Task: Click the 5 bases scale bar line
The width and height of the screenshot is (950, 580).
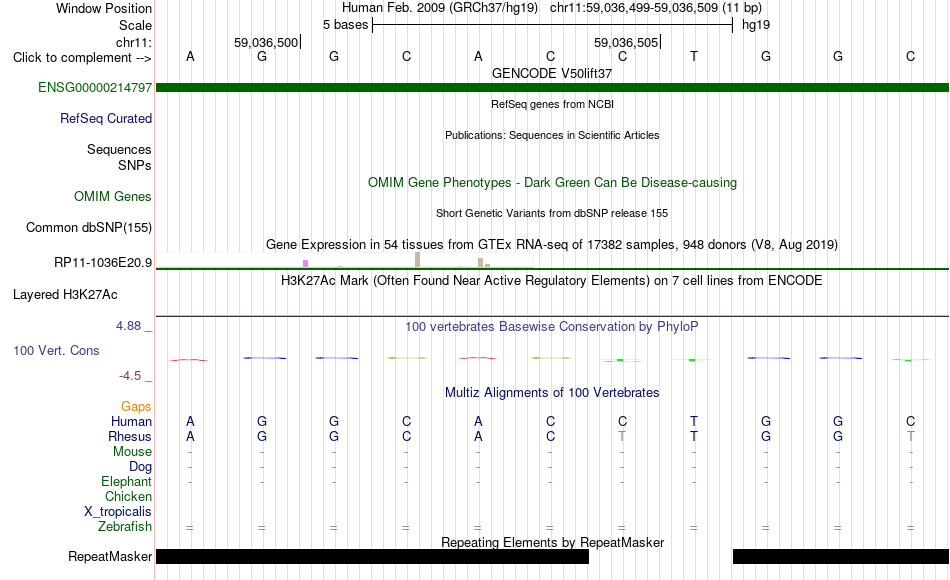Action: (553, 25)
